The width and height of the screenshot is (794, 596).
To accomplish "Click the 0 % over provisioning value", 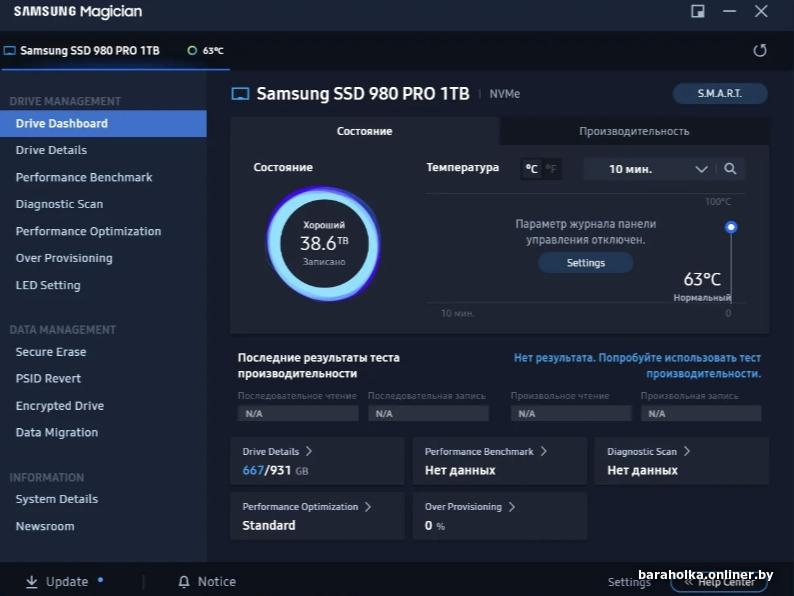I will [434, 526].
